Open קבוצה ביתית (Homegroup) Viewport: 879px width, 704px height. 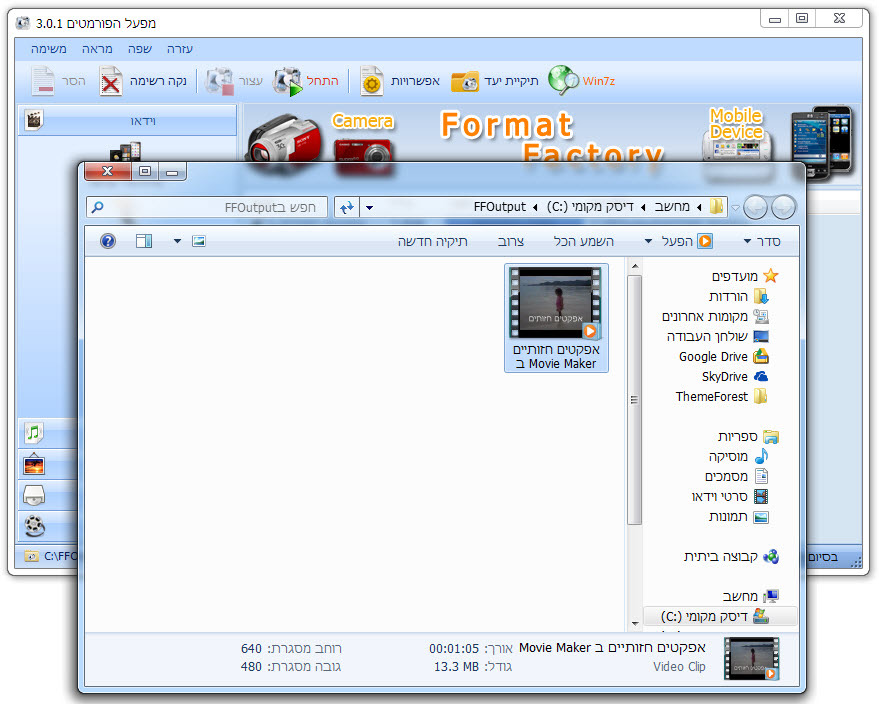(x=732, y=556)
